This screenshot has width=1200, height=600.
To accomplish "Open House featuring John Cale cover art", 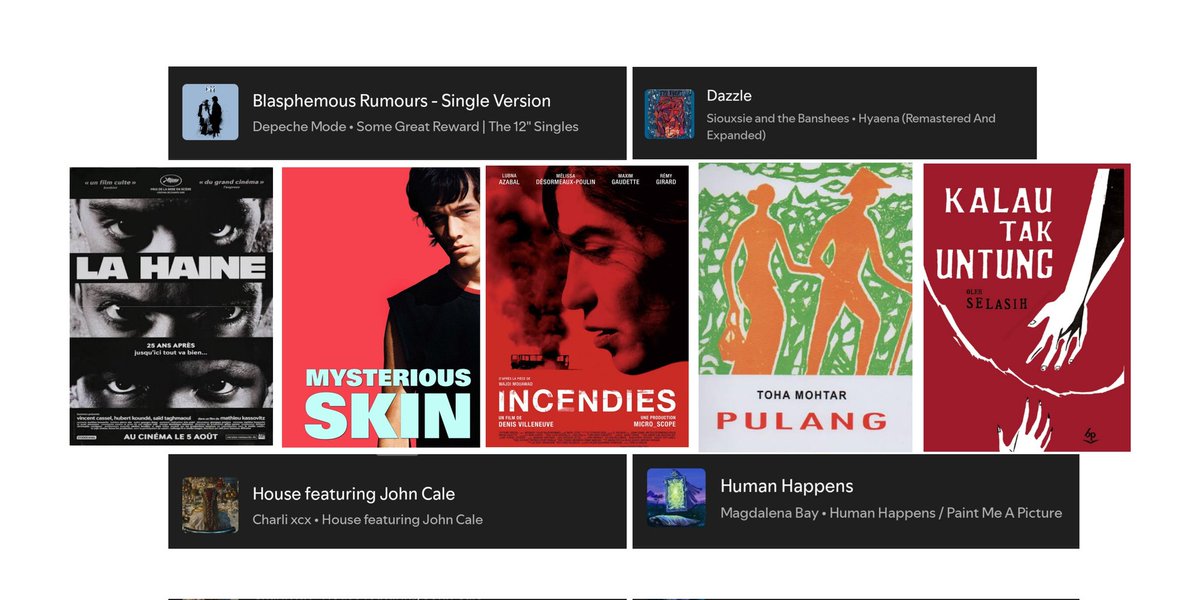I will pyautogui.click(x=210, y=505).
